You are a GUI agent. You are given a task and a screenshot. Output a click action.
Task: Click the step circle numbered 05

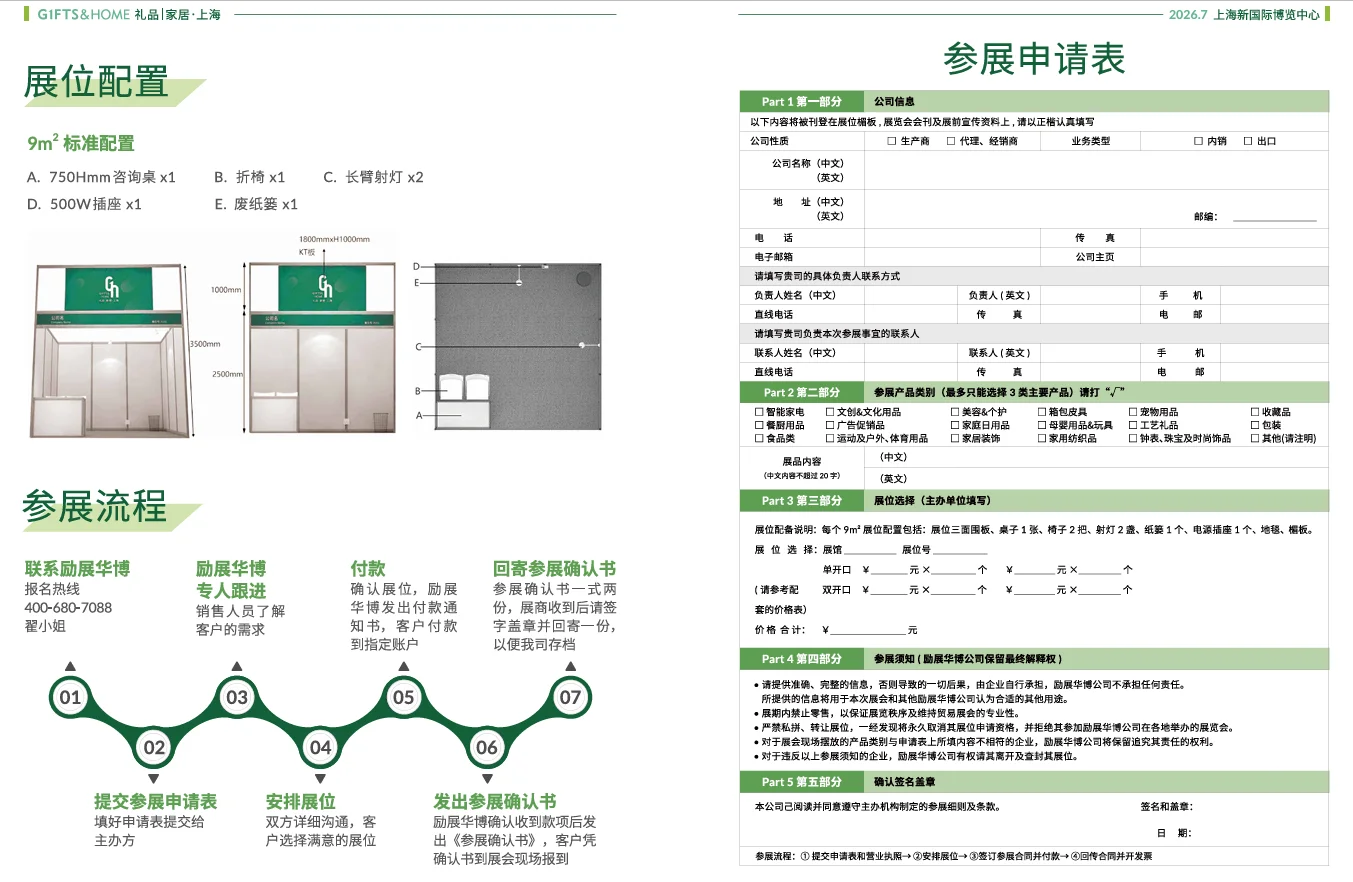403,697
